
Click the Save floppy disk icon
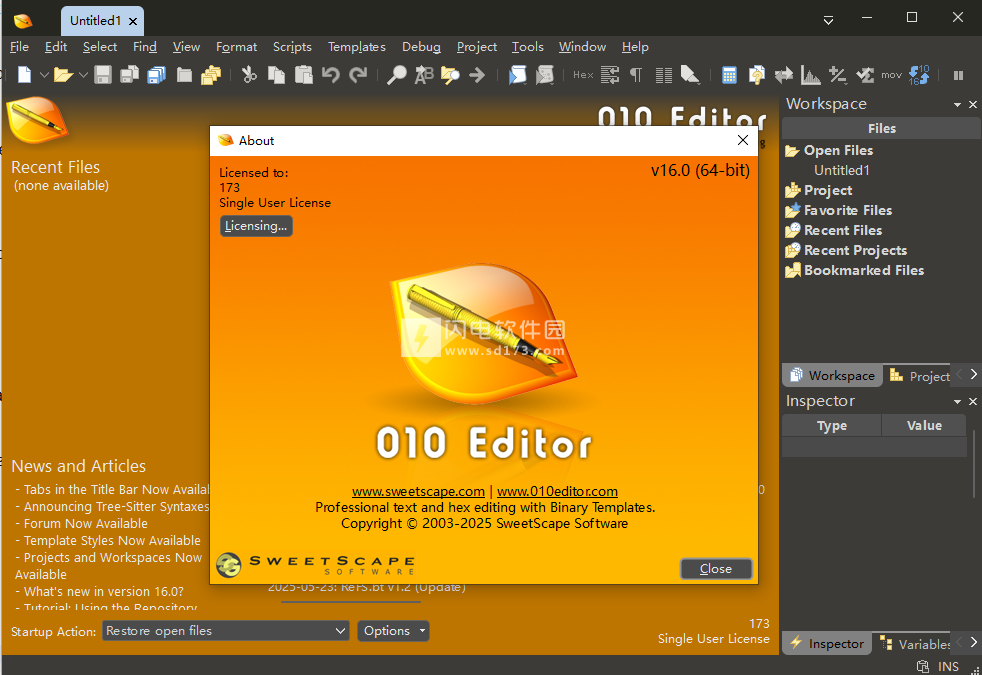coord(103,75)
